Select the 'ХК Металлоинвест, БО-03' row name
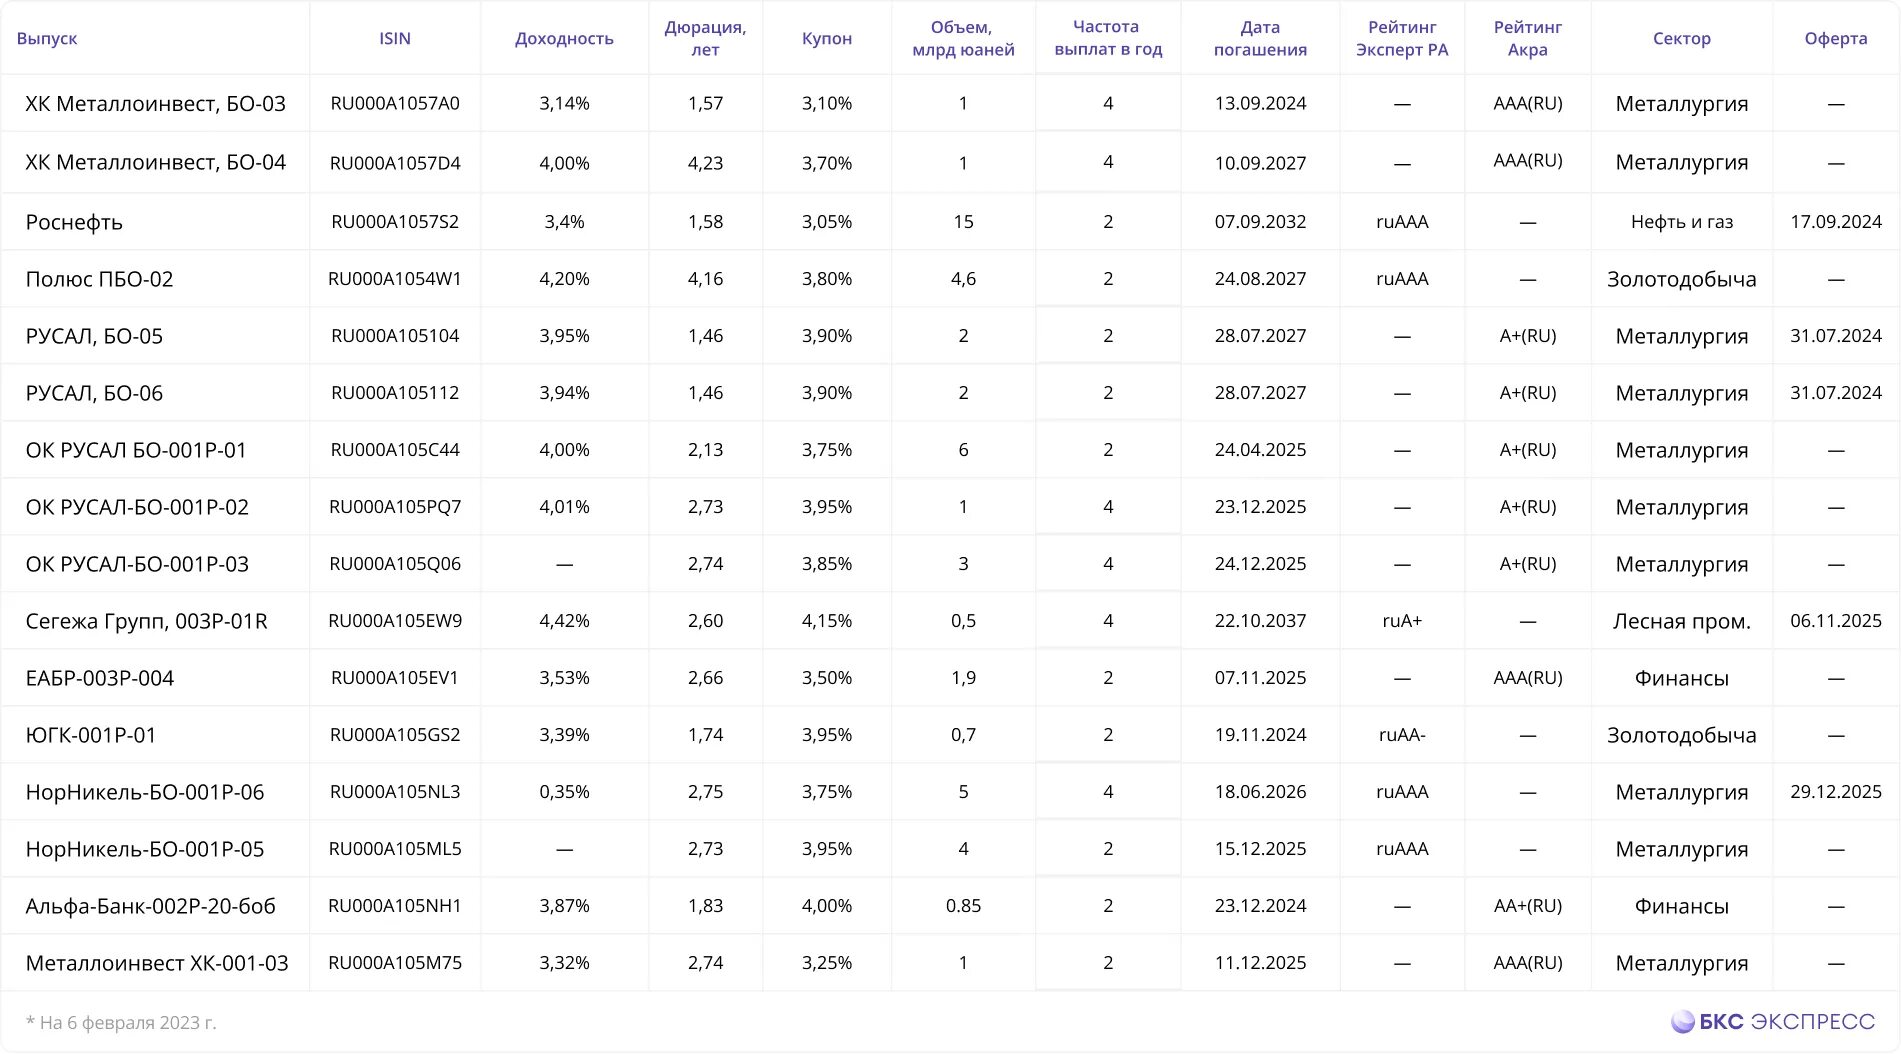 click(156, 104)
